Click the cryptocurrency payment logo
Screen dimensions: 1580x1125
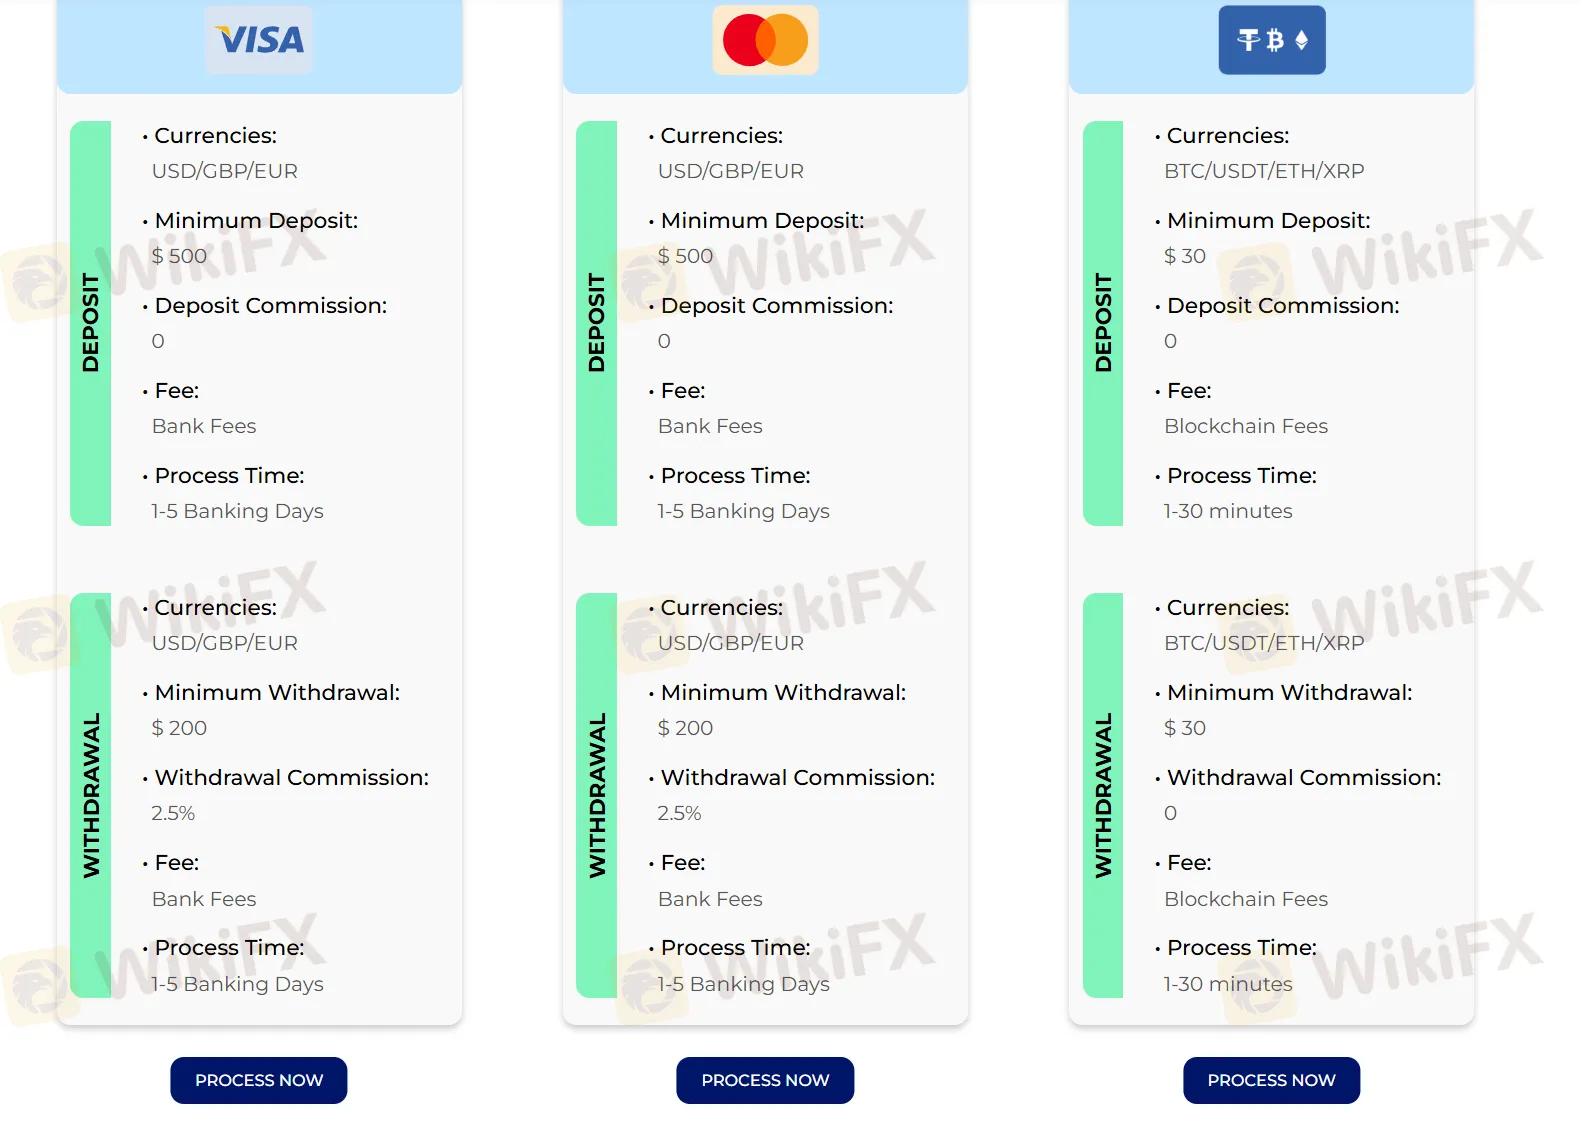coord(1271,40)
